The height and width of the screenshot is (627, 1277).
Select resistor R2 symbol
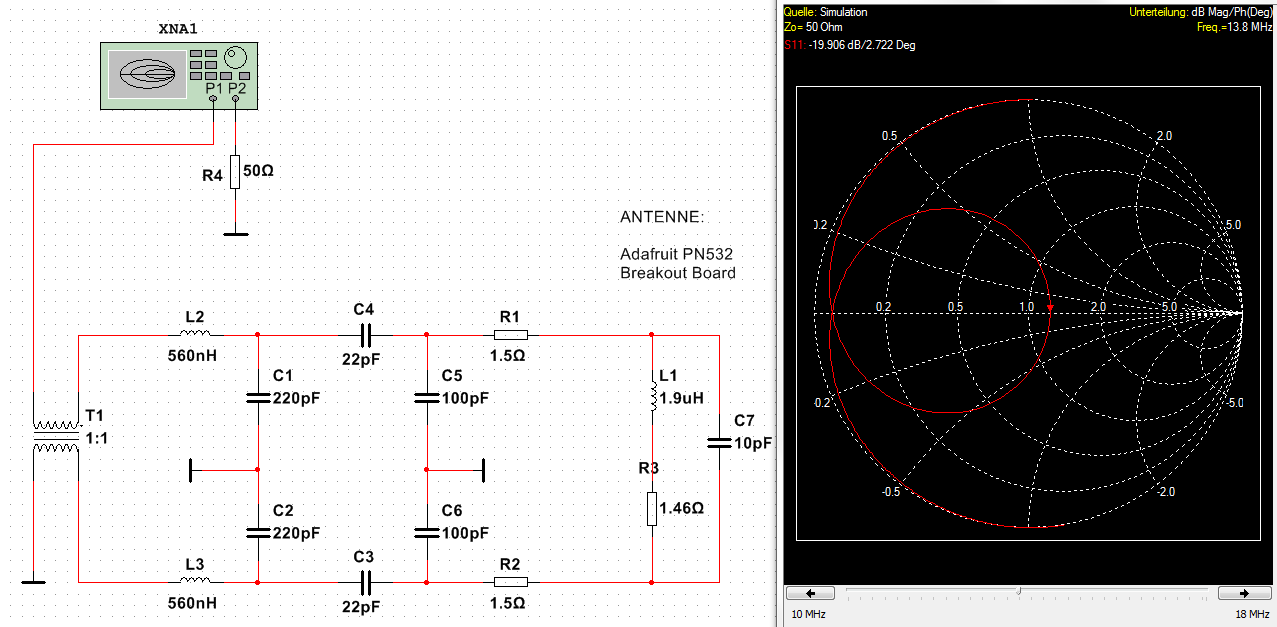pos(511,581)
